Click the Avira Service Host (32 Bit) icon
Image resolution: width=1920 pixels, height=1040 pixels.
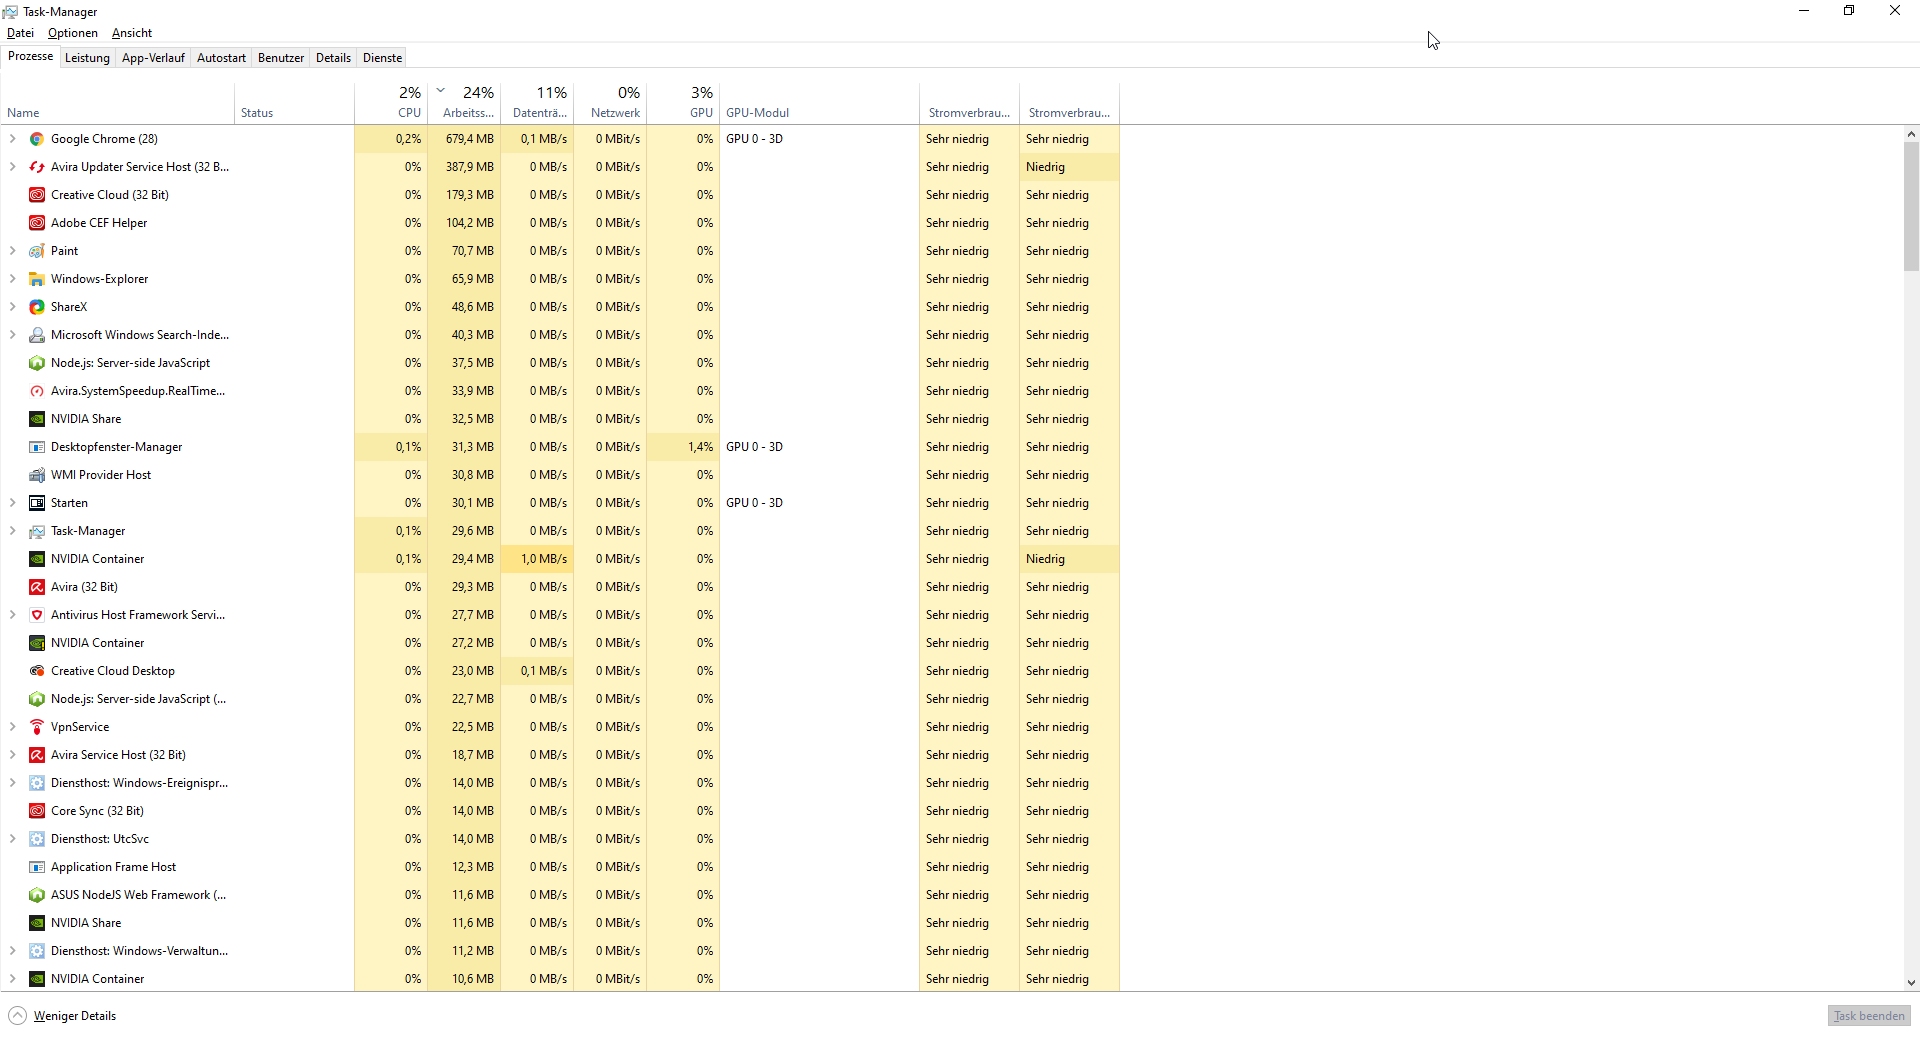click(37, 755)
